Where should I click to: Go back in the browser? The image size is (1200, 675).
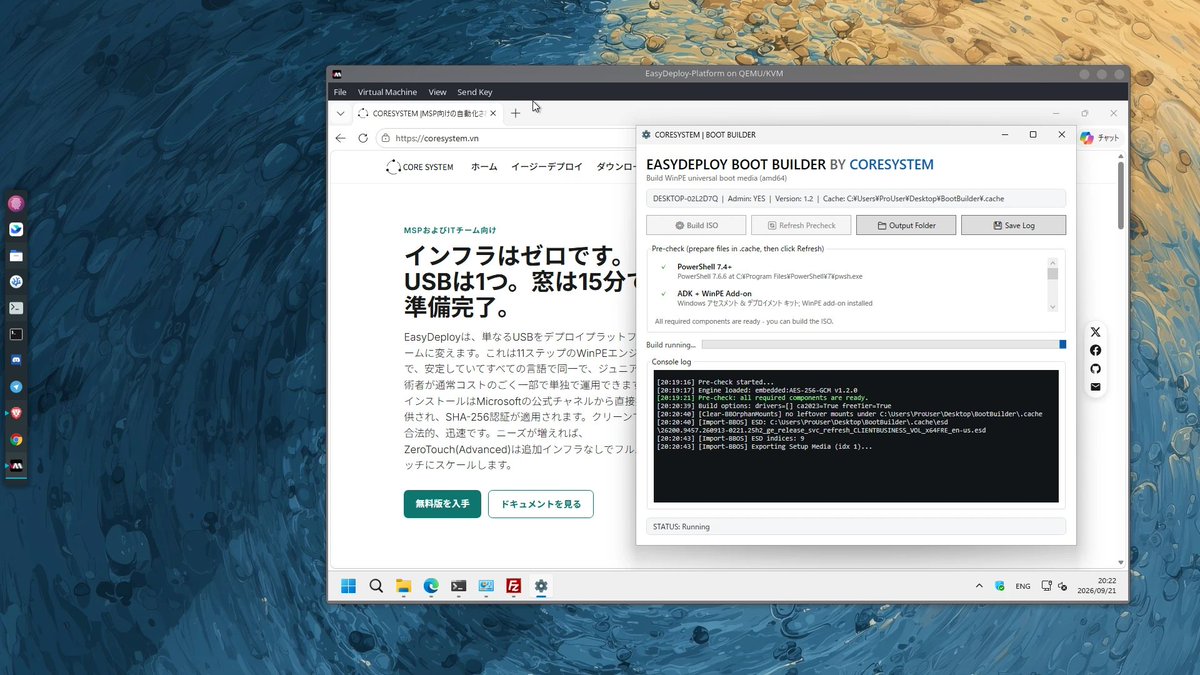[x=341, y=138]
